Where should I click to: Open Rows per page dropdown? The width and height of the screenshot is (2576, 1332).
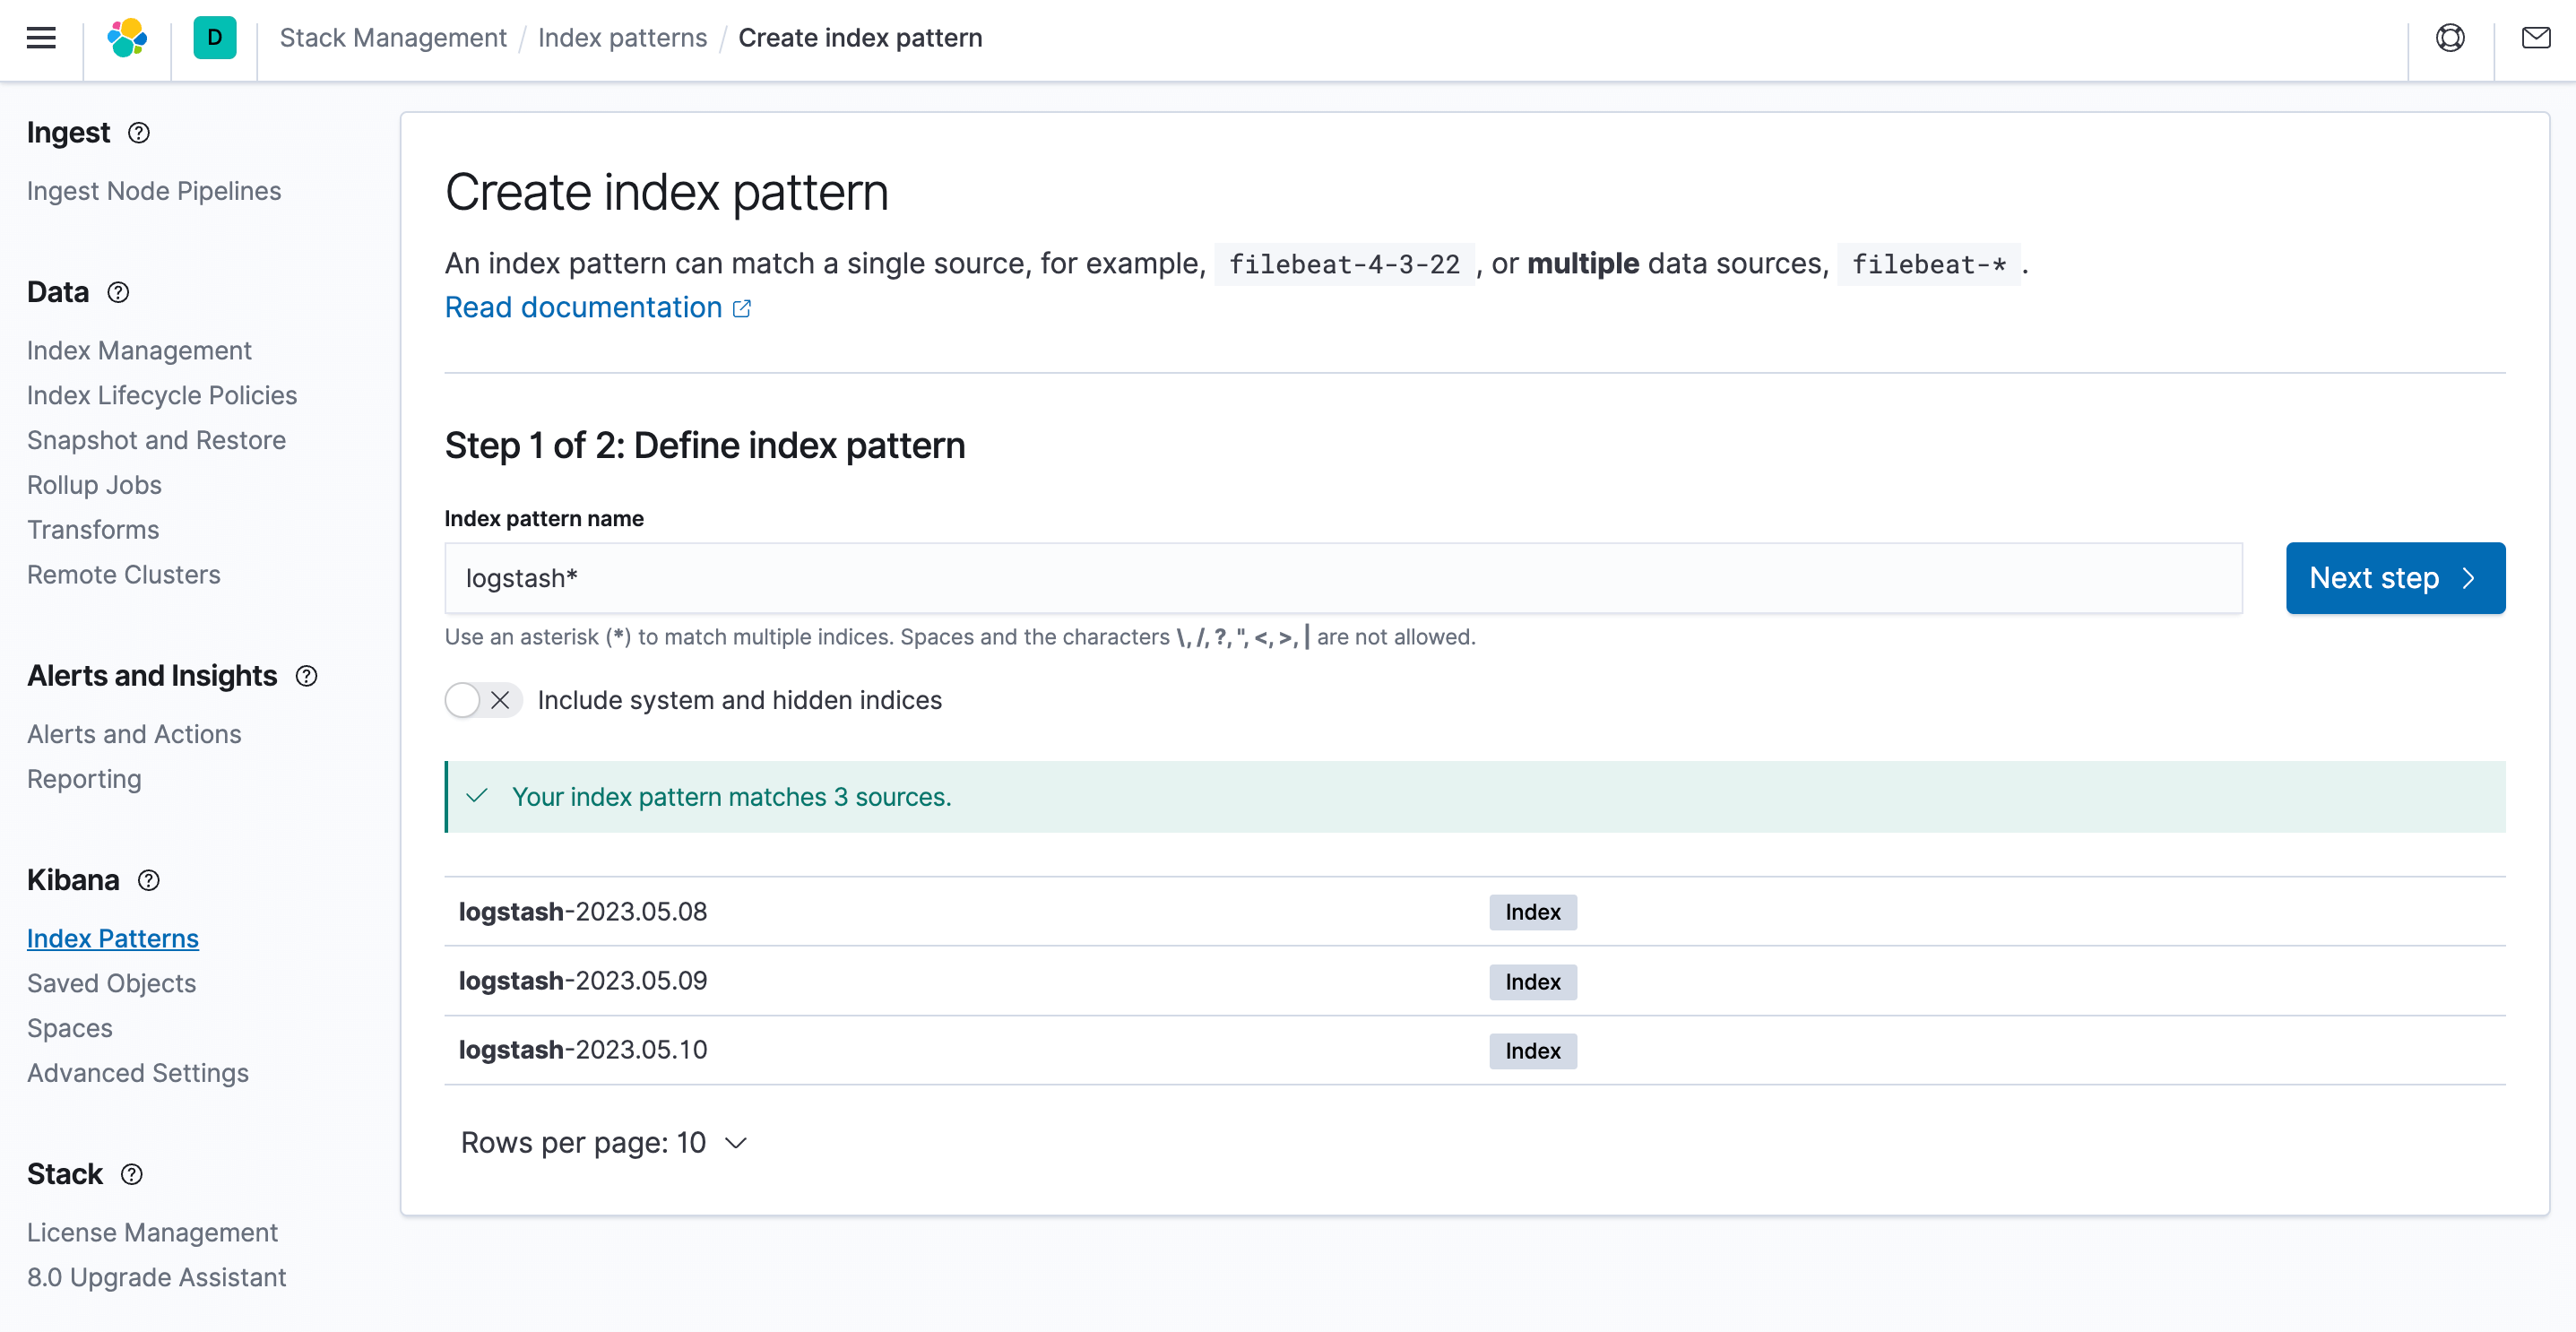tap(604, 1143)
